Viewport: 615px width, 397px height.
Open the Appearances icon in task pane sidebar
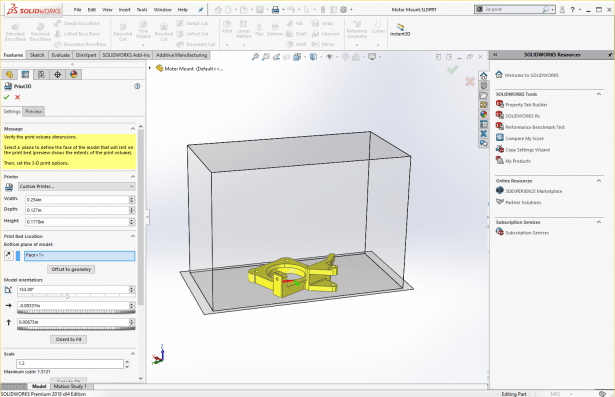click(484, 114)
